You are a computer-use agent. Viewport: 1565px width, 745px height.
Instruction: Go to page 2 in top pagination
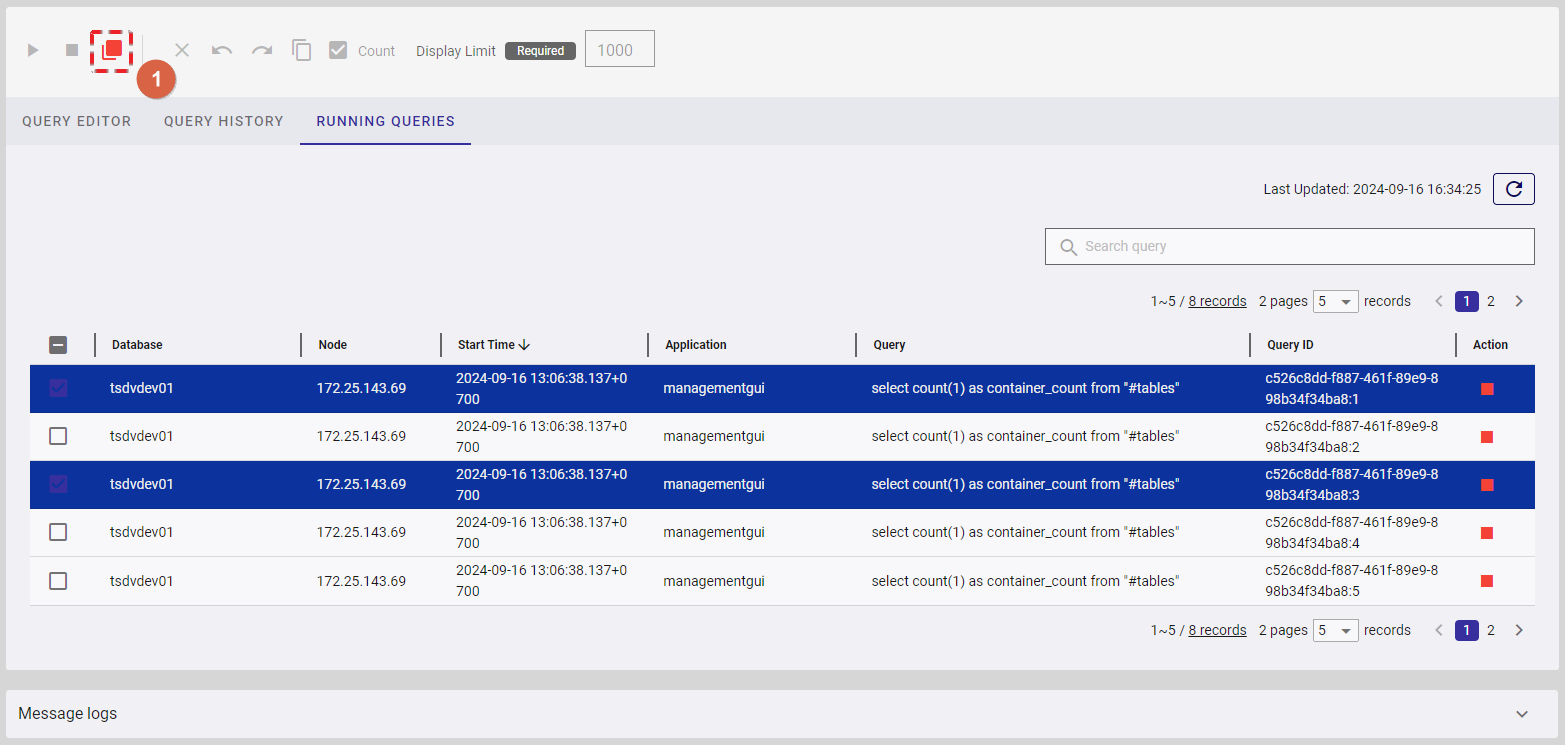tap(1491, 301)
